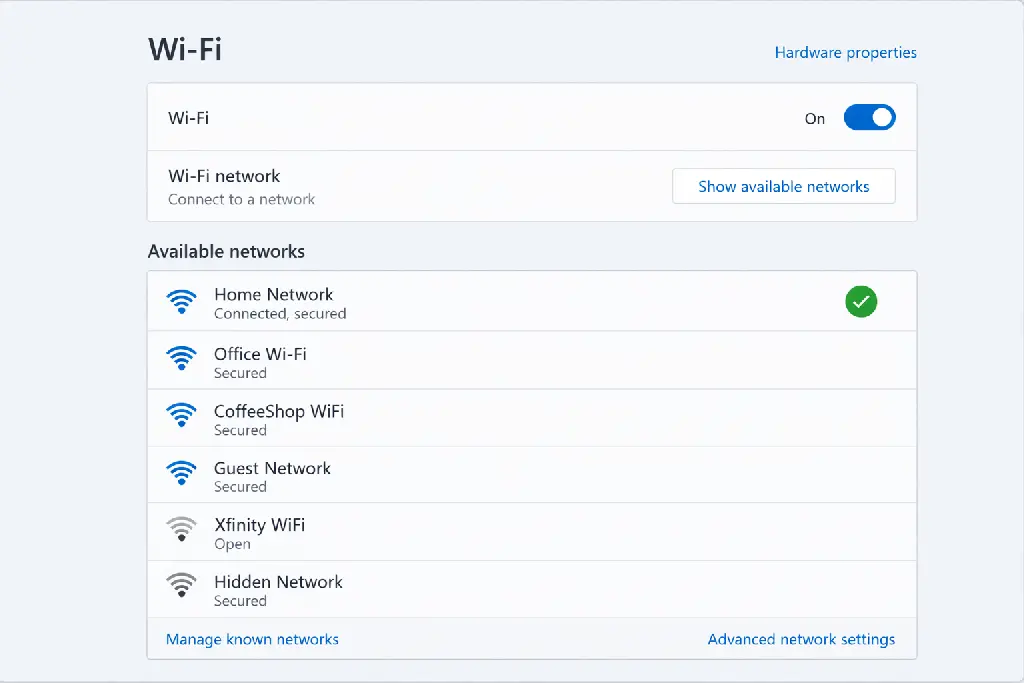Open Hardware properties

[845, 52]
